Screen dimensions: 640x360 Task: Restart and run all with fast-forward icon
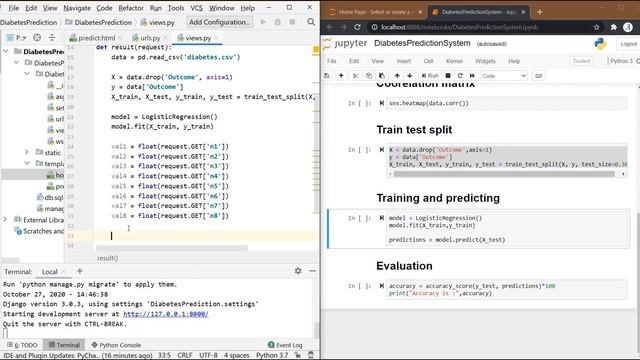point(472,76)
